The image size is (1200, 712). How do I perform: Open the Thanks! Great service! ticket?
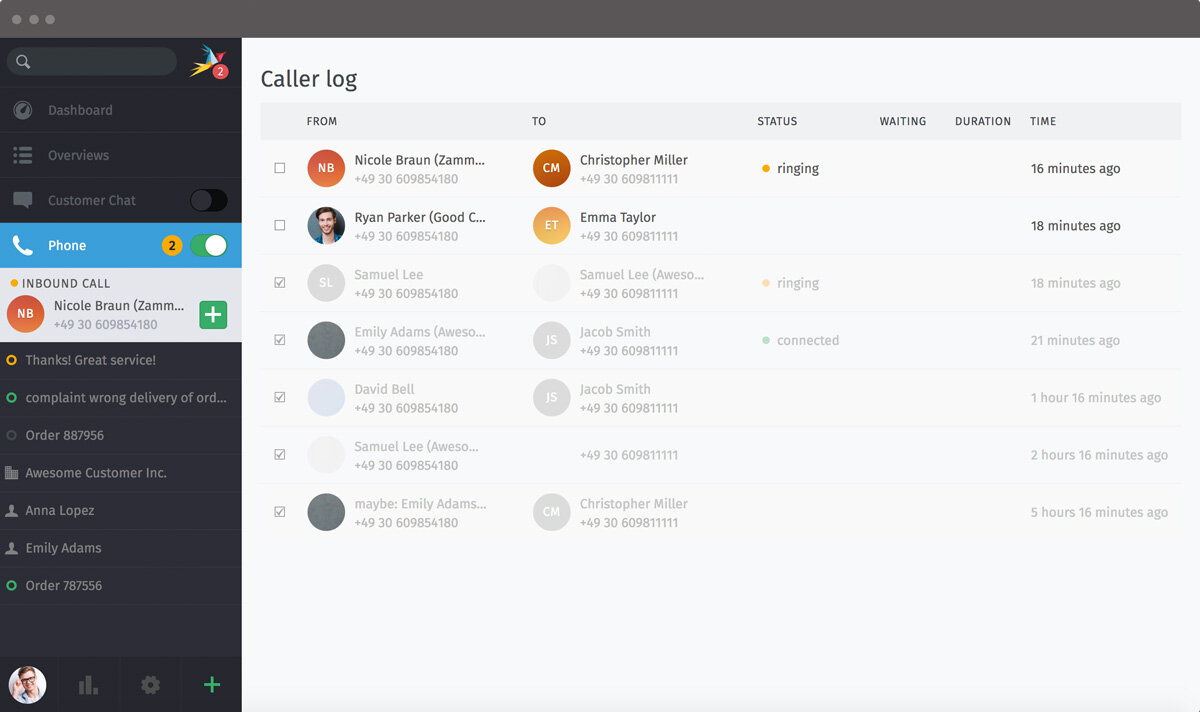(121, 360)
